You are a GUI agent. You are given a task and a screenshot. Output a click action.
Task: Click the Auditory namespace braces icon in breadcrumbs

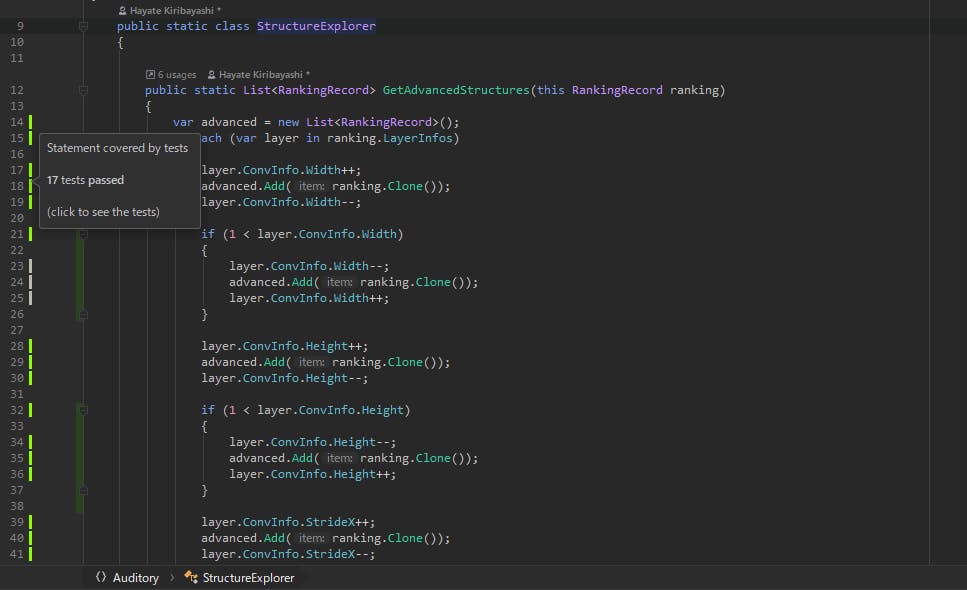coord(101,577)
